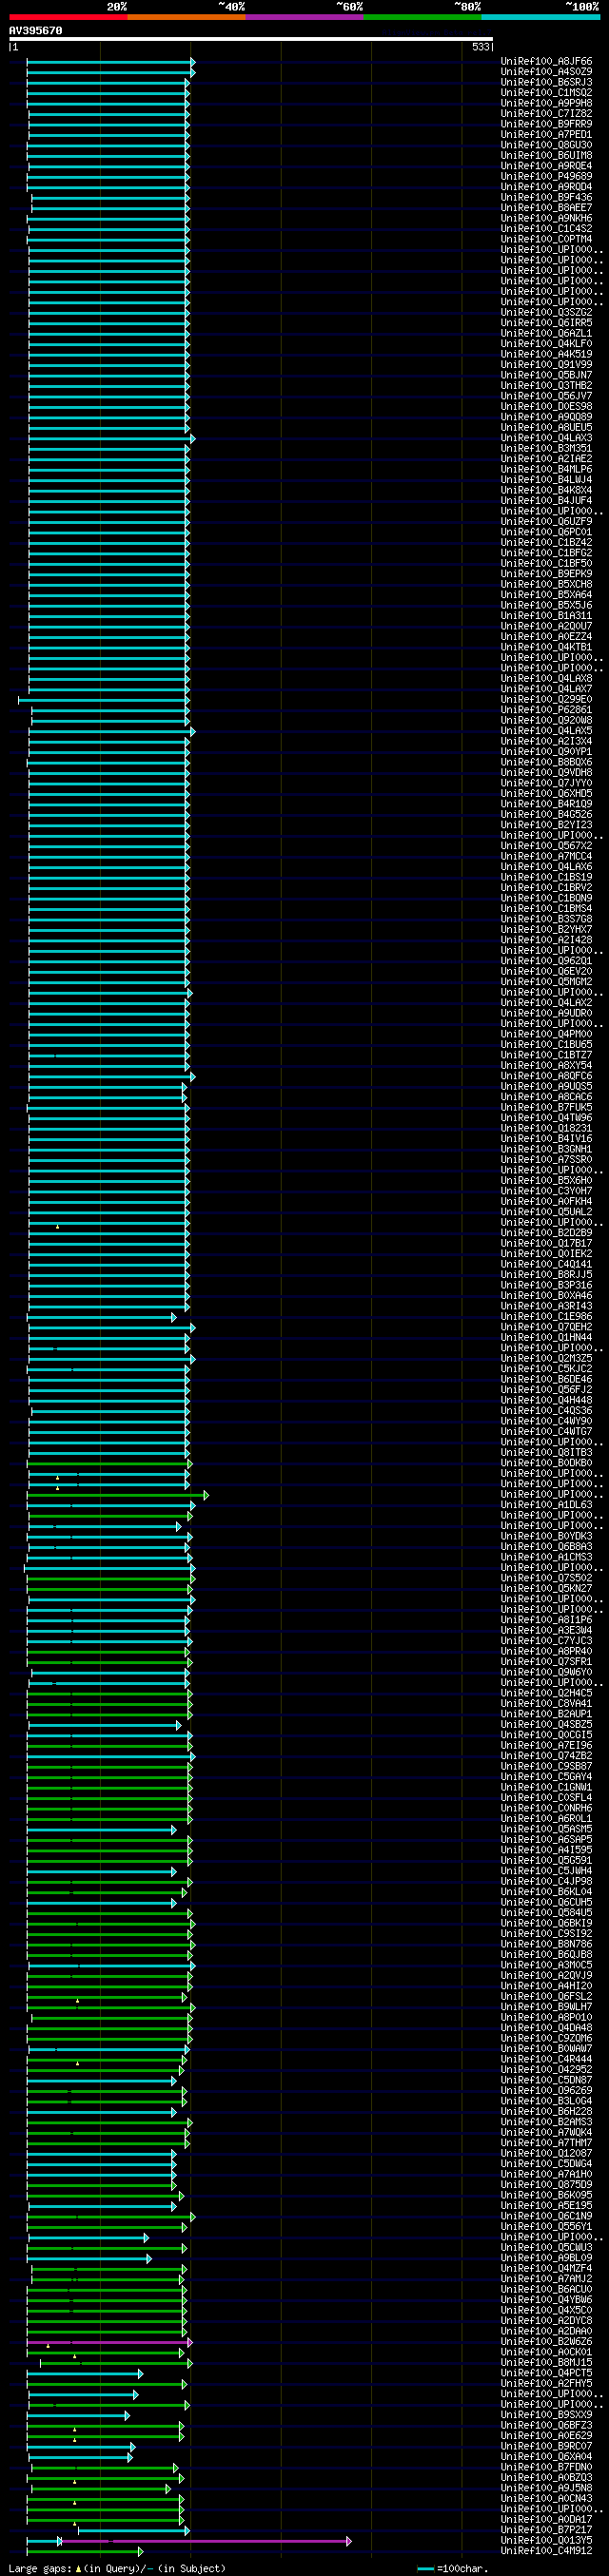Viewport: 609px width, 2576px height.
Task: Click hit label UniRef100_P49689
Action: [546, 177]
